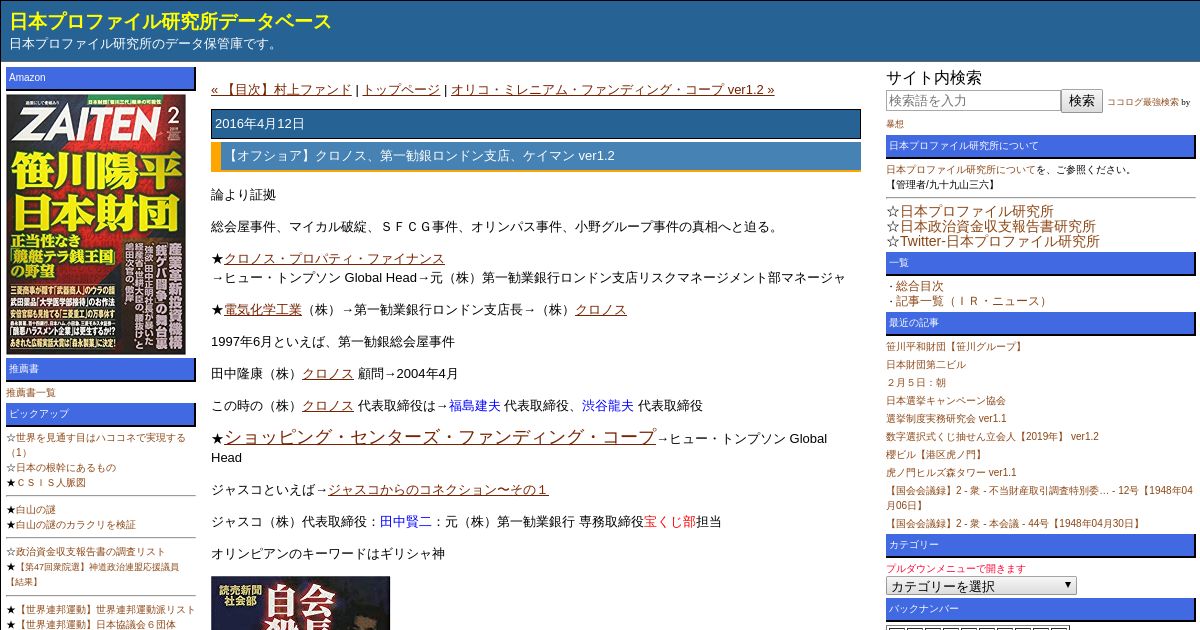The width and height of the screenshot is (1200, 630).
Task: Open ☆世界を見通す目はハコユネで実現する link
Action: pos(96,444)
